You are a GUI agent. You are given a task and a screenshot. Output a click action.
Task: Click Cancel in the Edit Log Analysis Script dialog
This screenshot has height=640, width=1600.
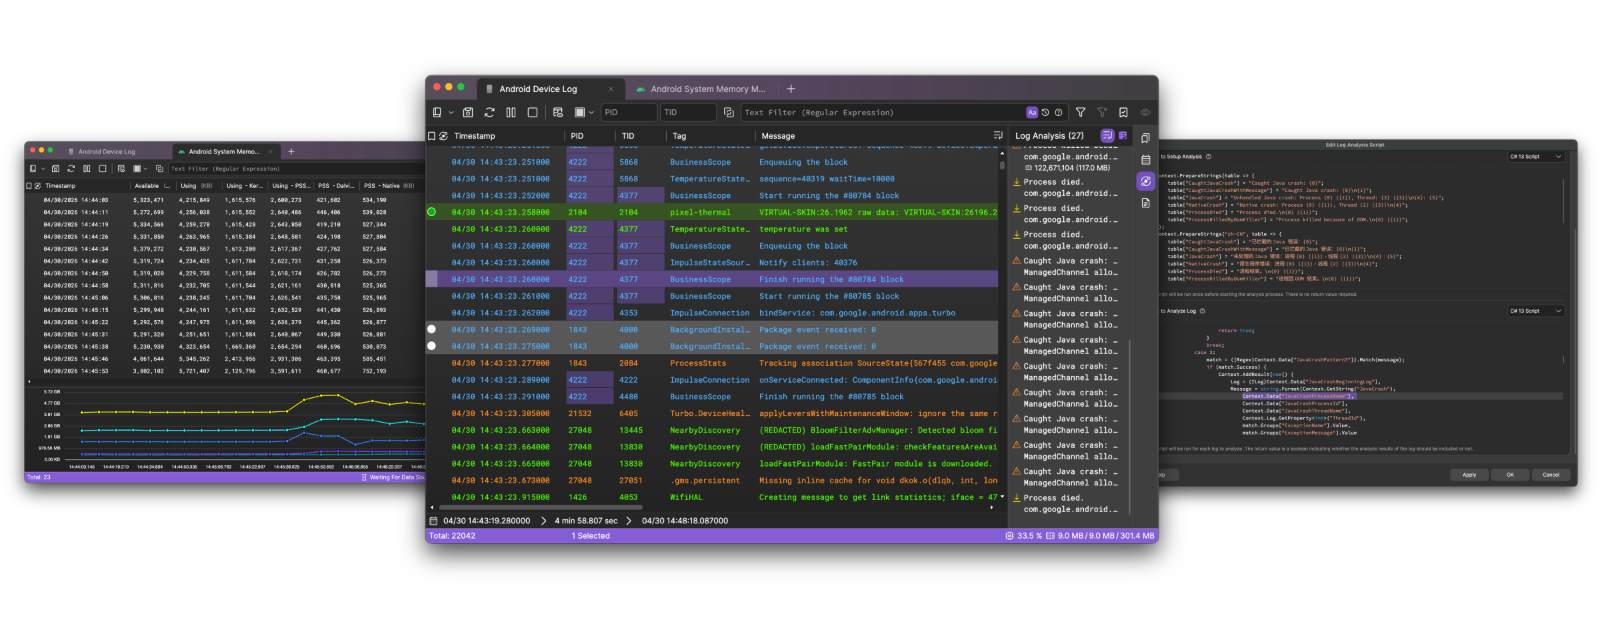click(1551, 474)
